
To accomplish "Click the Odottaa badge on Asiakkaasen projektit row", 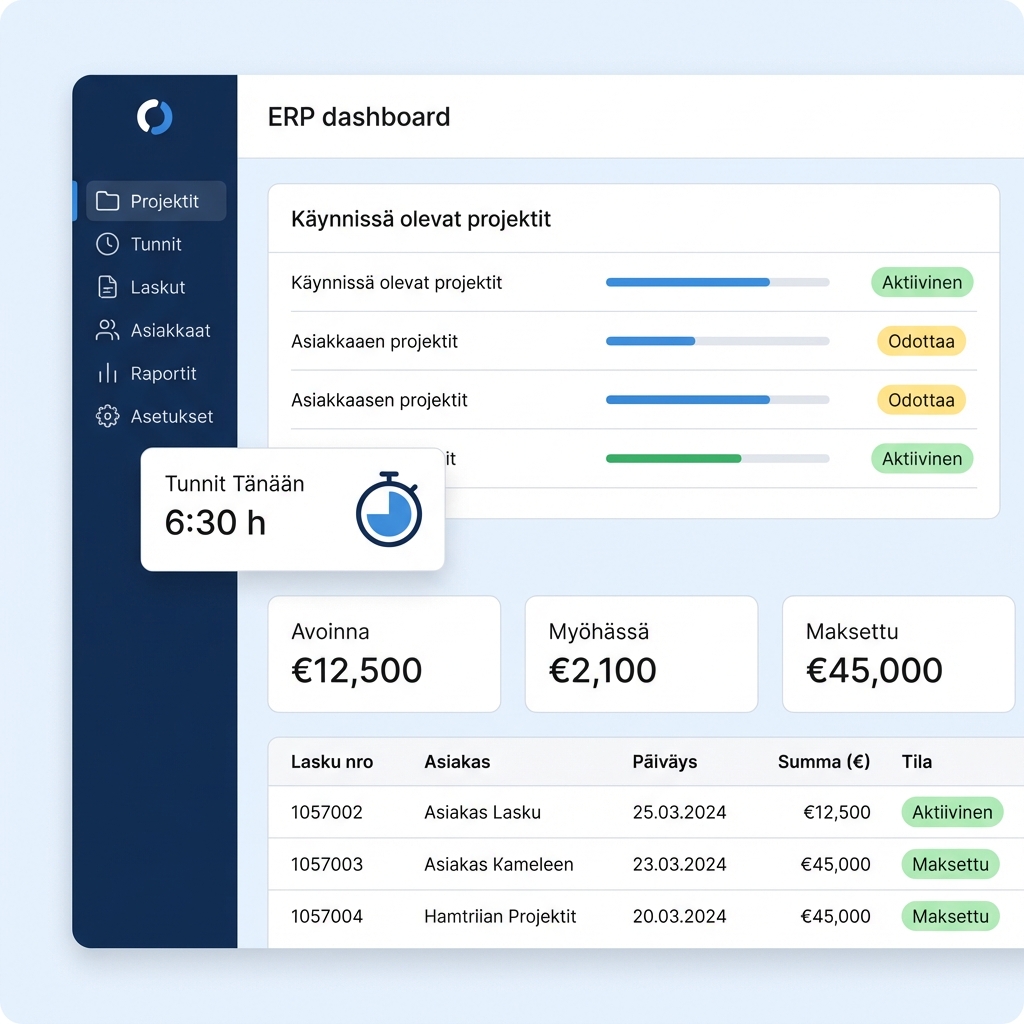I will pyautogui.click(x=921, y=400).
